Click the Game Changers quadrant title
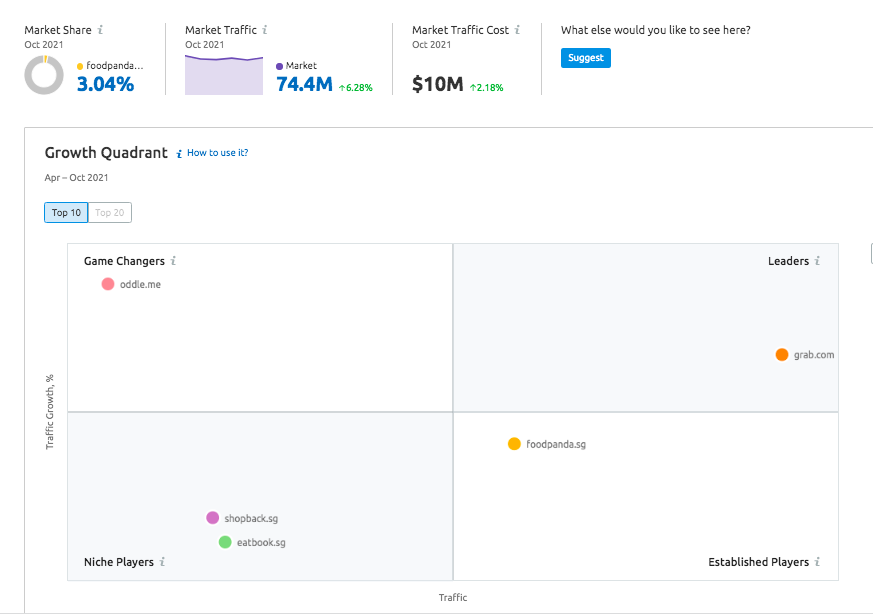Image resolution: width=873 pixels, height=614 pixels. point(124,261)
